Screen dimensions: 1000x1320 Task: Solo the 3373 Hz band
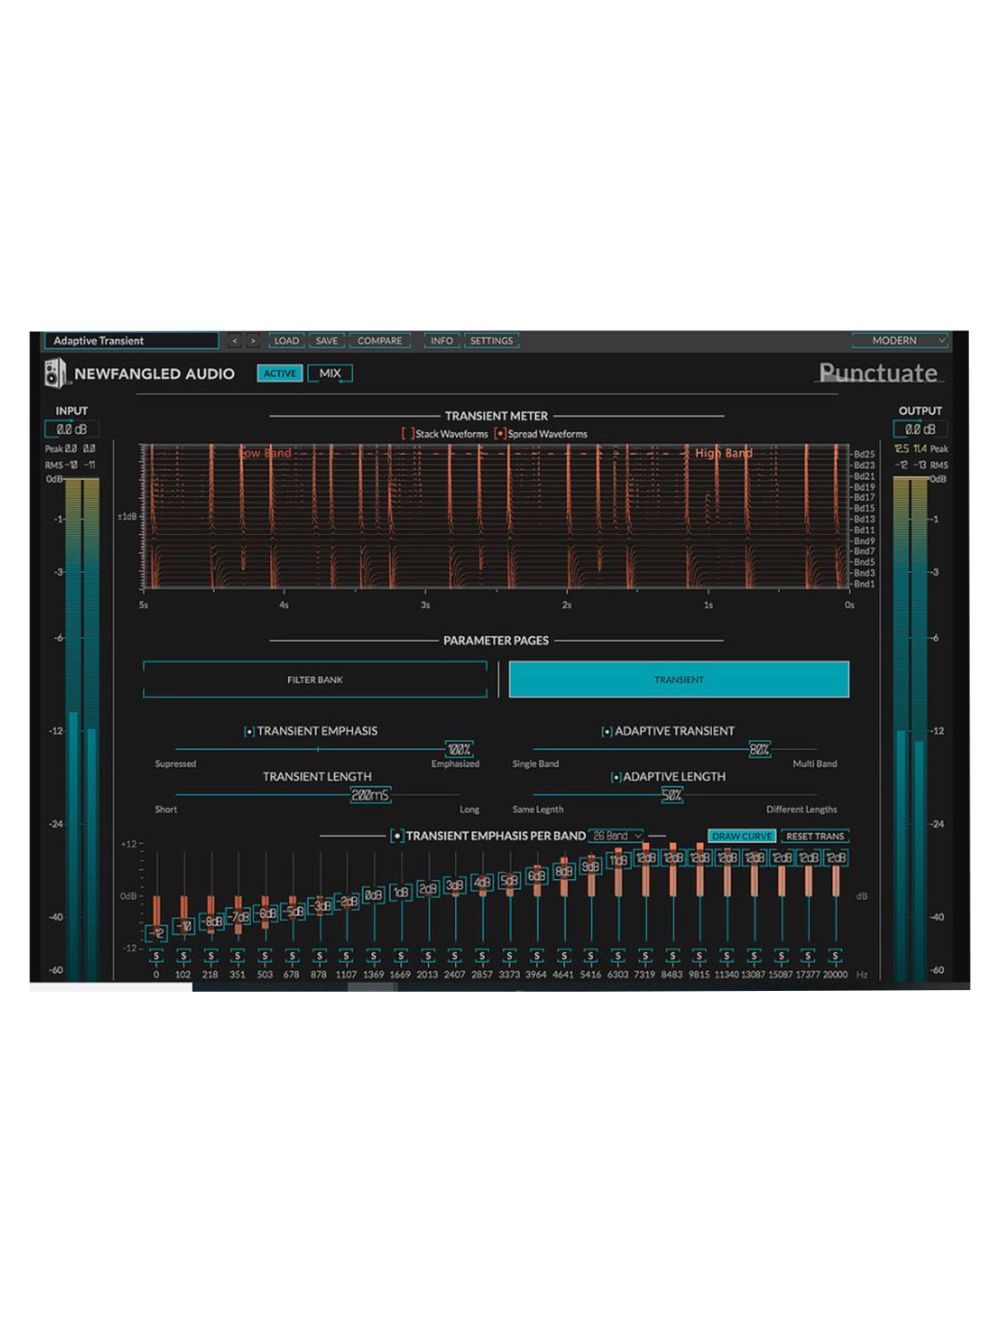(509, 956)
